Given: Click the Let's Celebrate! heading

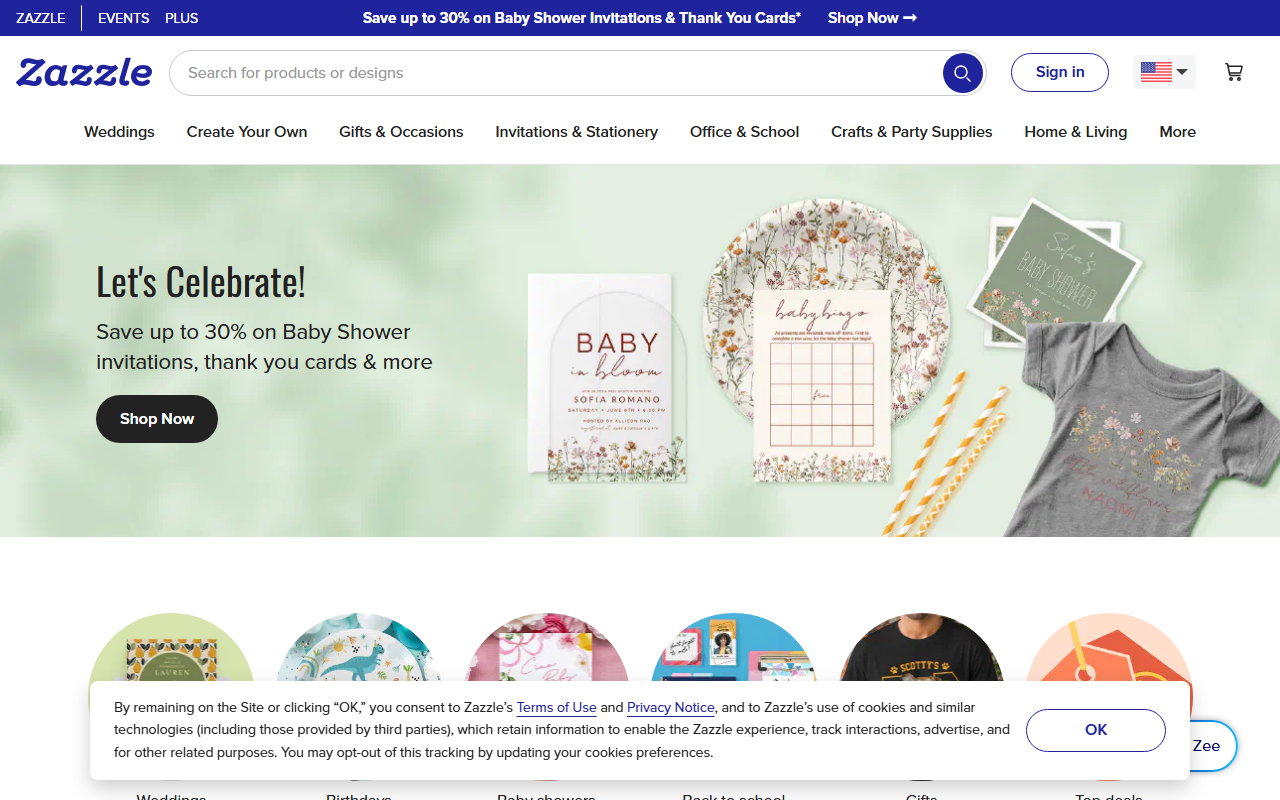Looking at the screenshot, I should coord(201,282).
